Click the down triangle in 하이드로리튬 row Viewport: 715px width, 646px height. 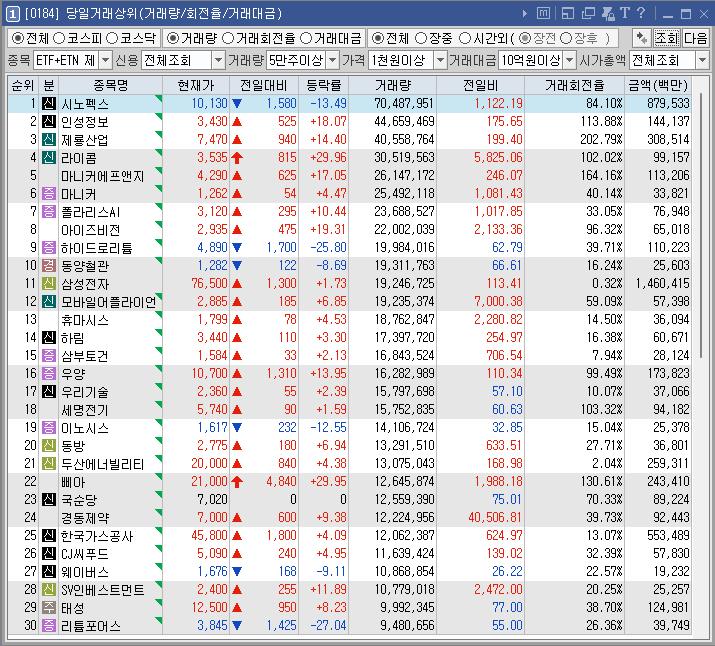point(237,248)
